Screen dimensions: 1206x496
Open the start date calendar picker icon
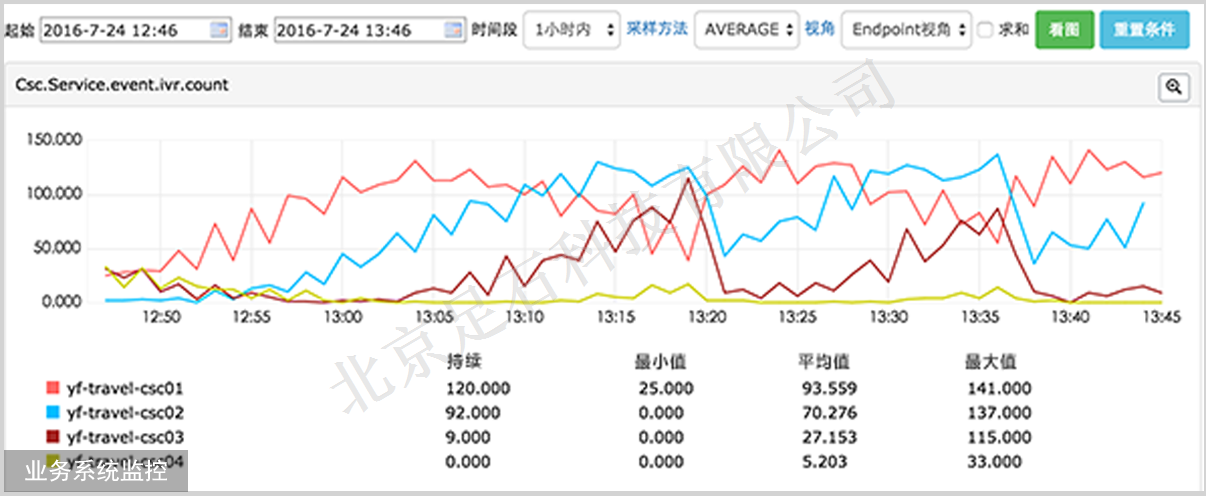point(220,30)
